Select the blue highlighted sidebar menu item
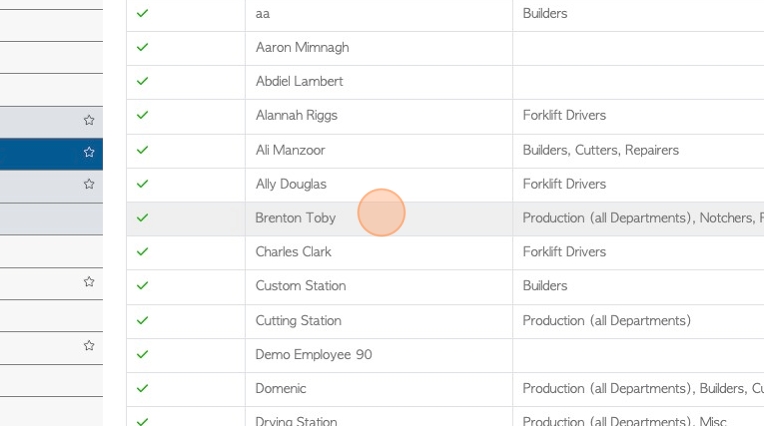The image size is (764, 426). pos(51,154)
